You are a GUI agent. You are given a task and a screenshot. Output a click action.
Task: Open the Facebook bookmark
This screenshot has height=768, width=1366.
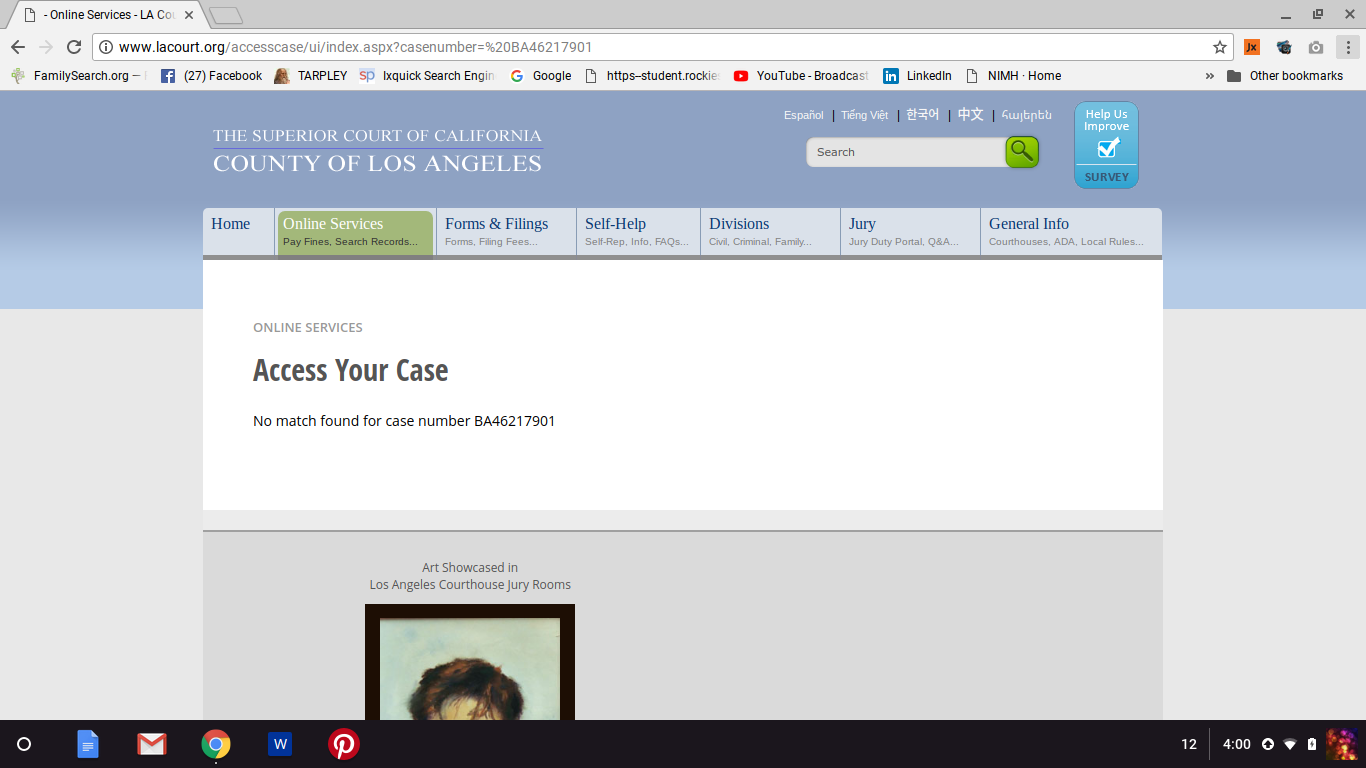click(x=212, y=76)
